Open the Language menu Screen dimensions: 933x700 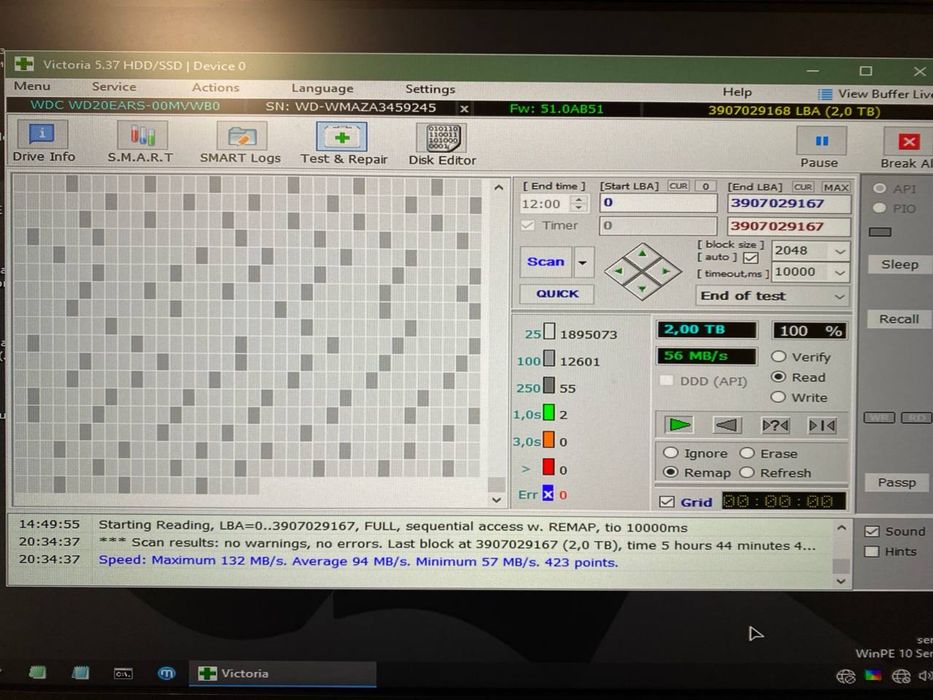pyautogui.click(x=322, y=88)
